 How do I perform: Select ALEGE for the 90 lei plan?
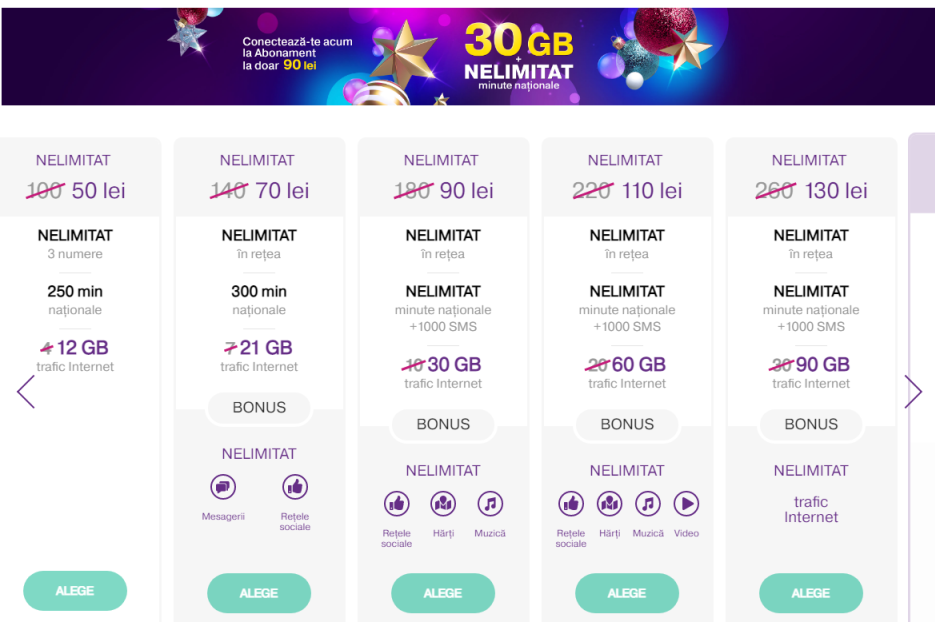443,593
